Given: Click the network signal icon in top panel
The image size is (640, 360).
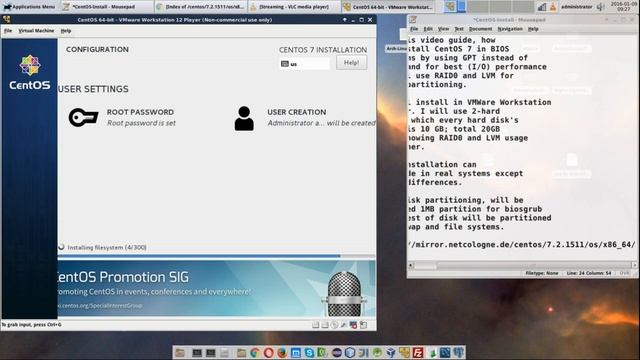Looking at the screenshot, I should pyautogui.click(x=542, y=7).
